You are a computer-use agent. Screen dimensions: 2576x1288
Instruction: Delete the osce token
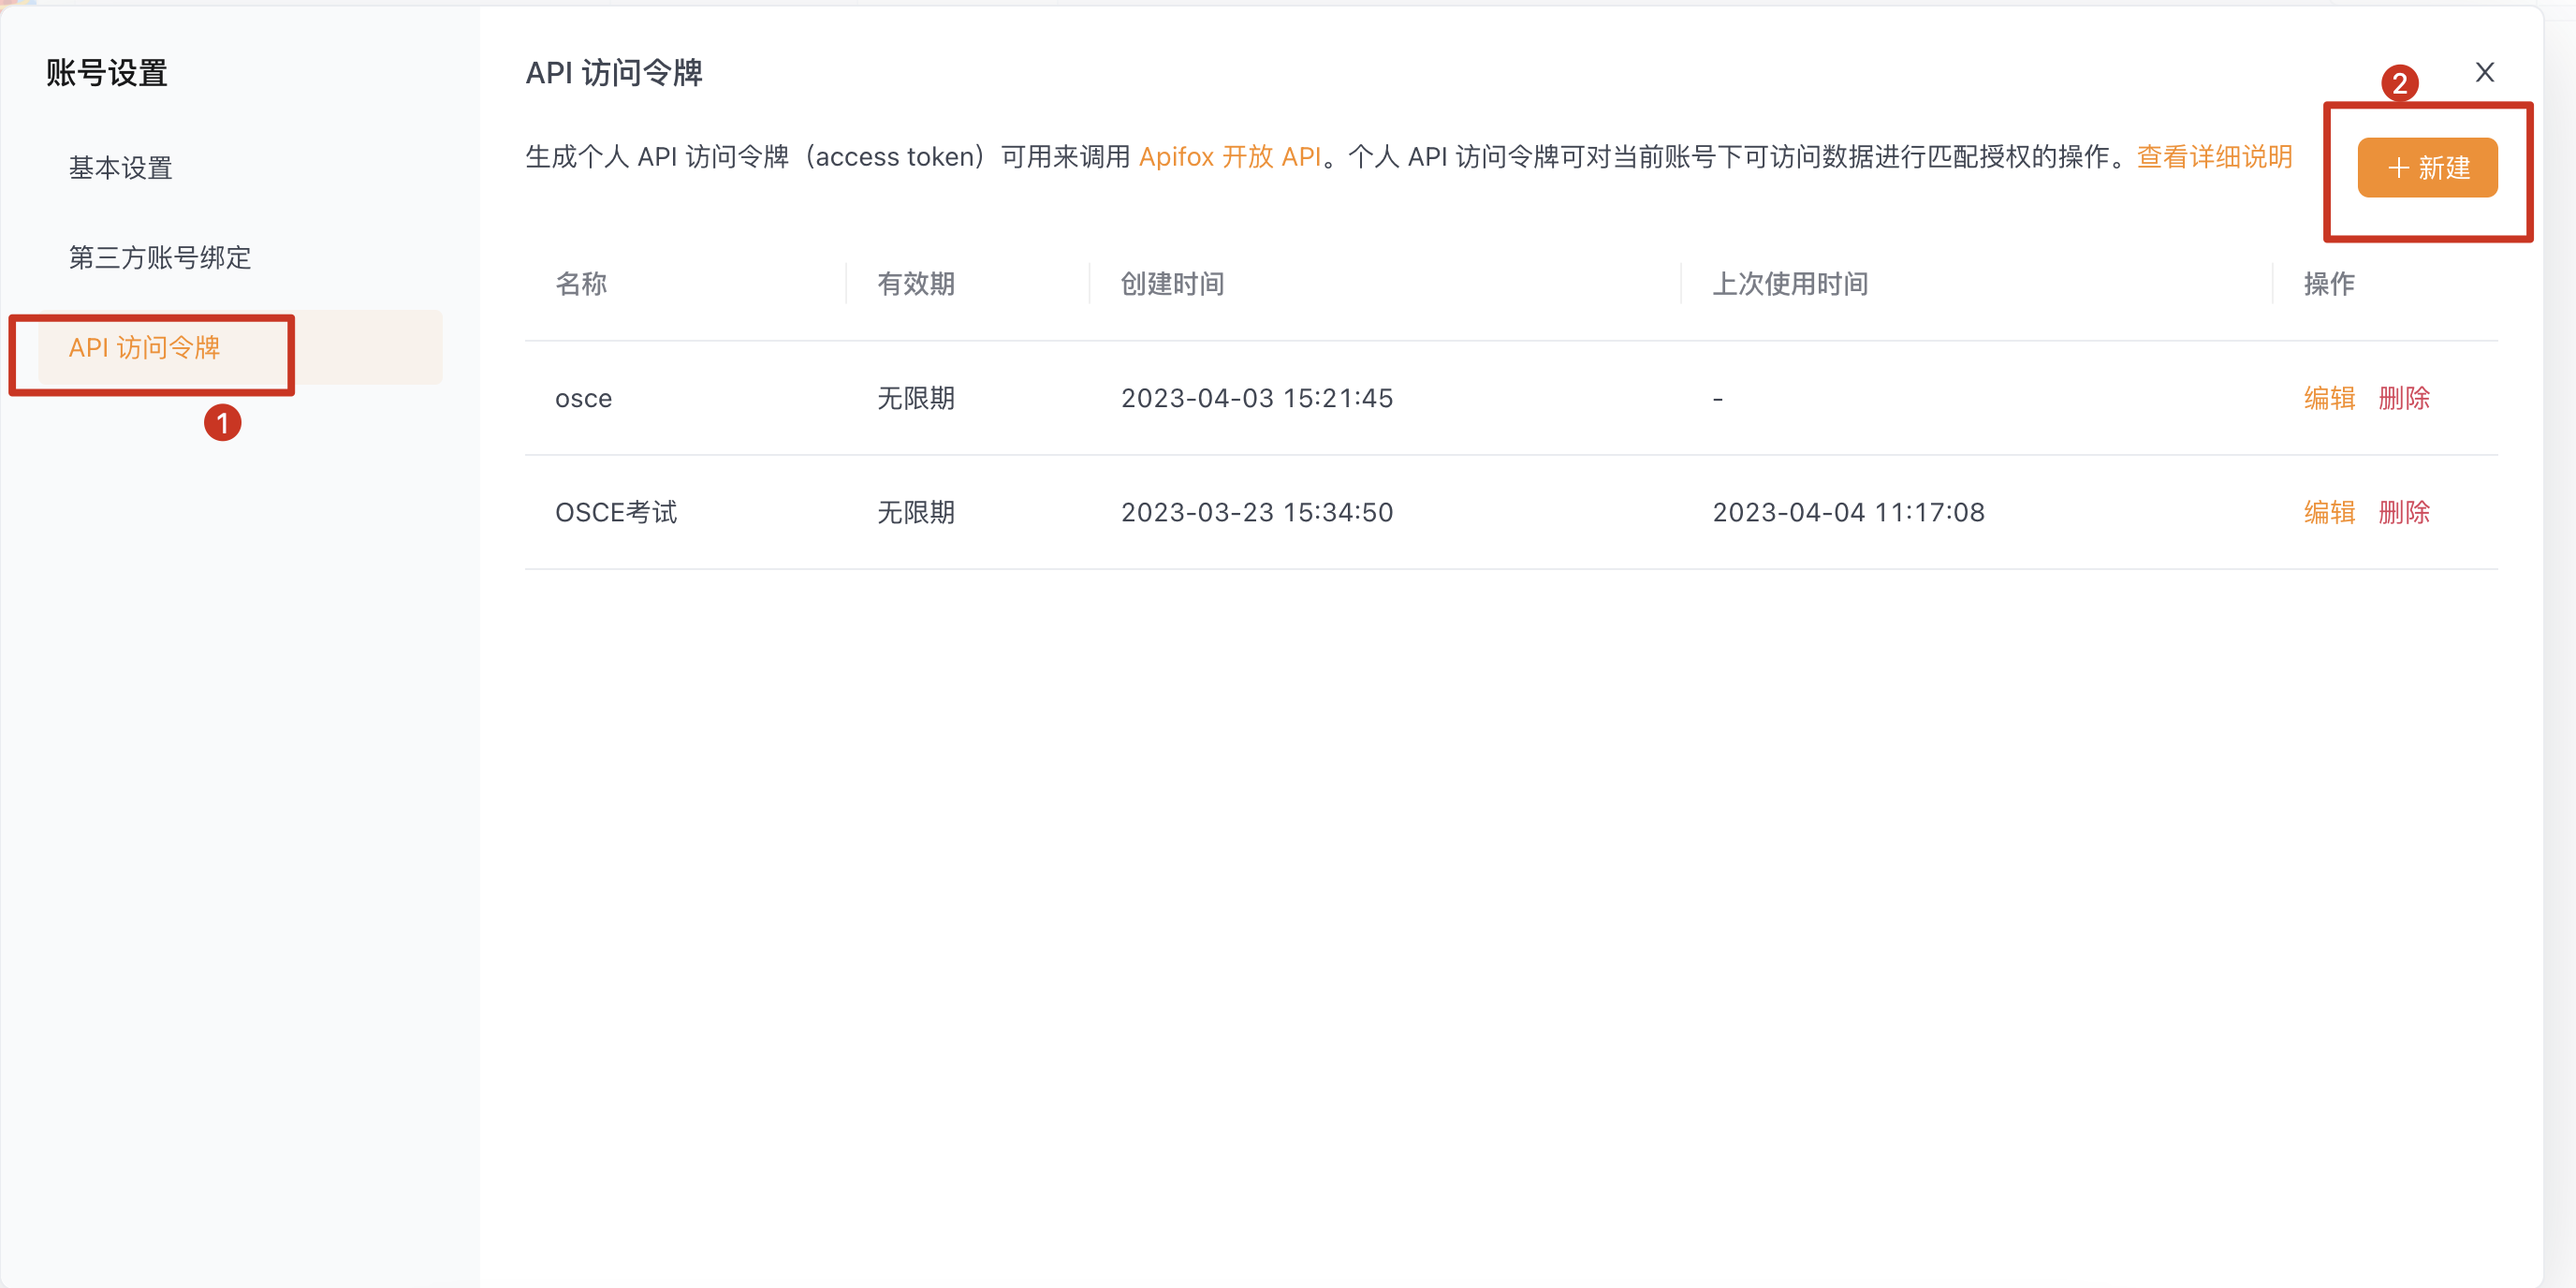click(2404, 398)
